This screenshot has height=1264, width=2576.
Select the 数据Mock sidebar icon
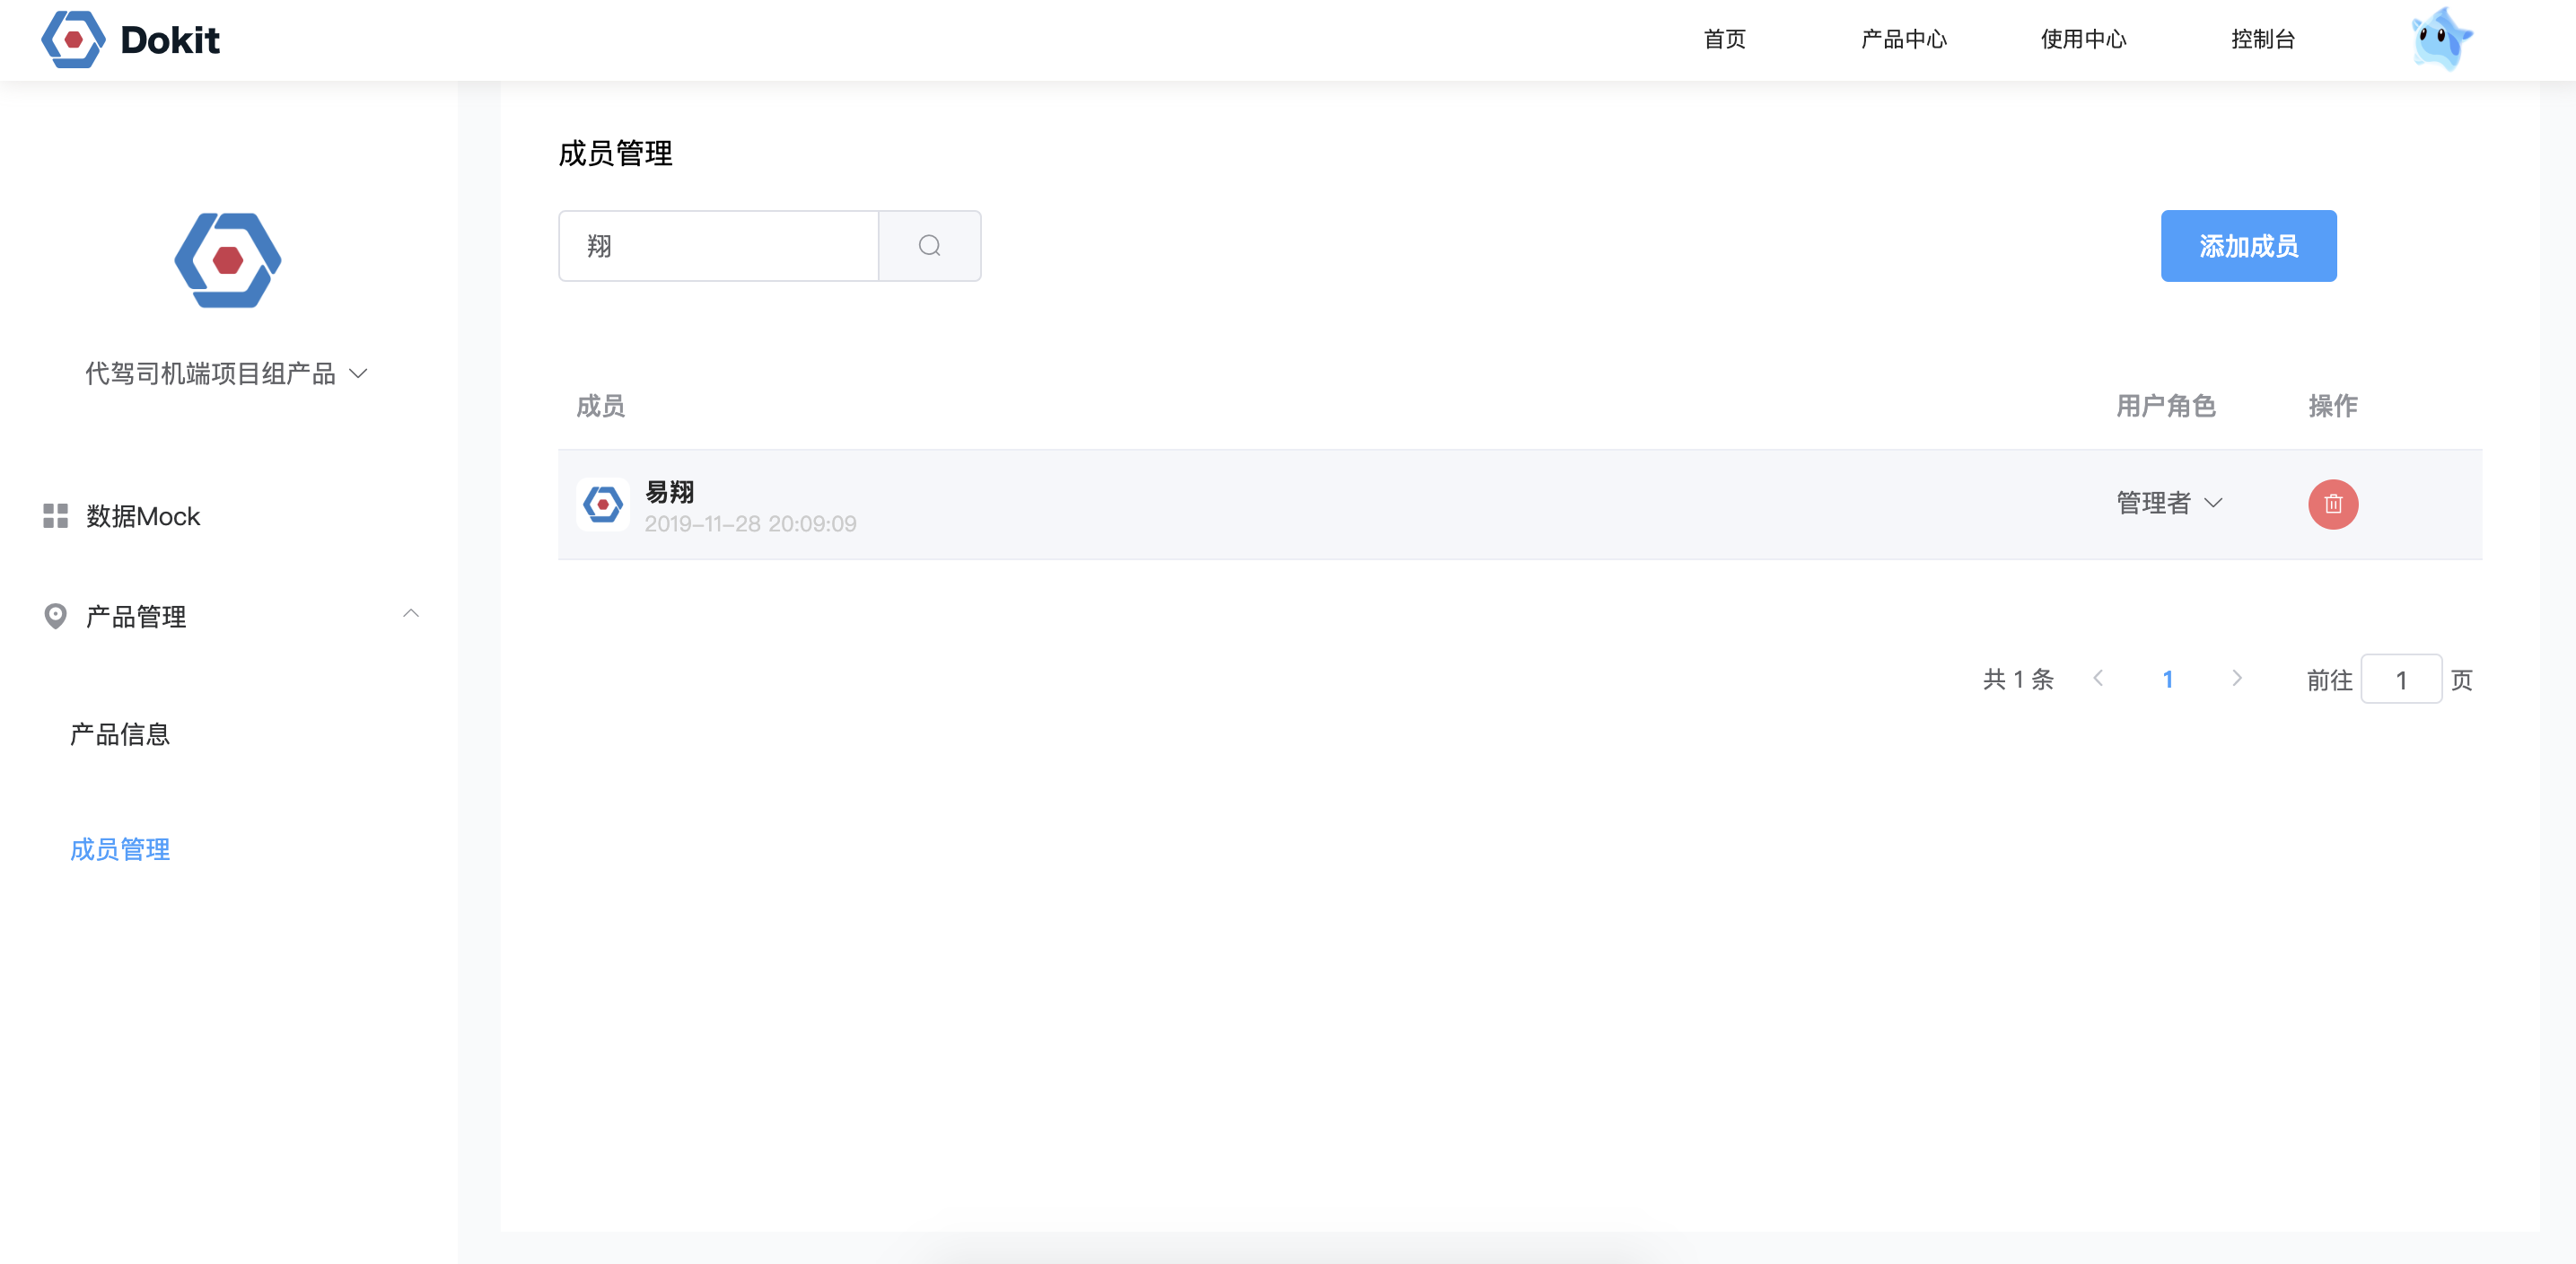(x=55, y=516)
